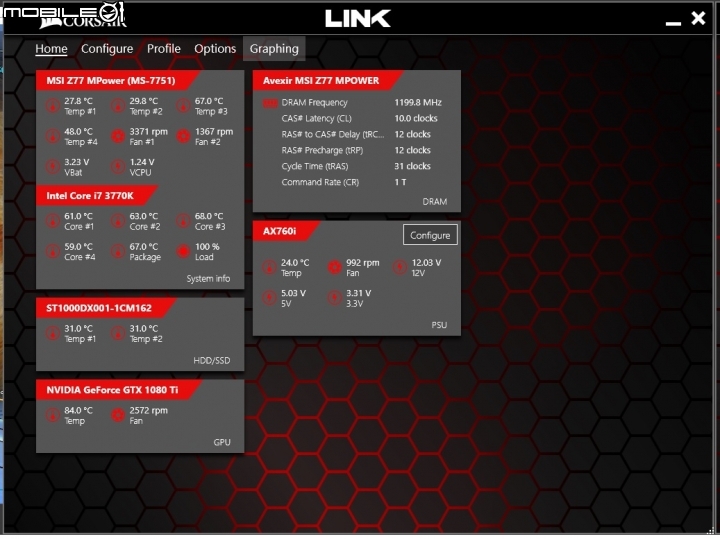Click the AX760i 5V voltage icon

pyautogui.click(x=269, y=298)
